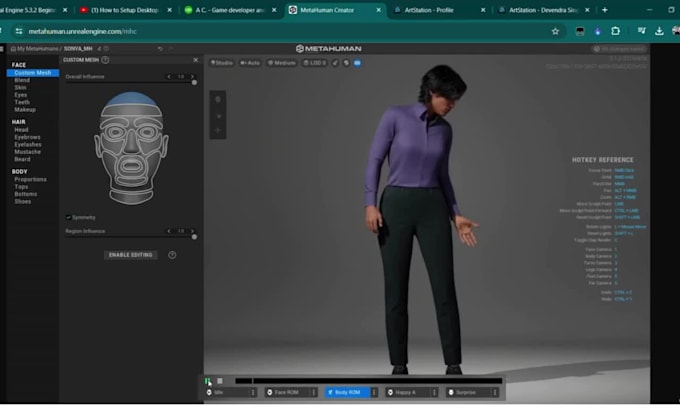Stop animation playback with the square icon
This screenshot has height=408, width=680.
[x=220, y=381]
